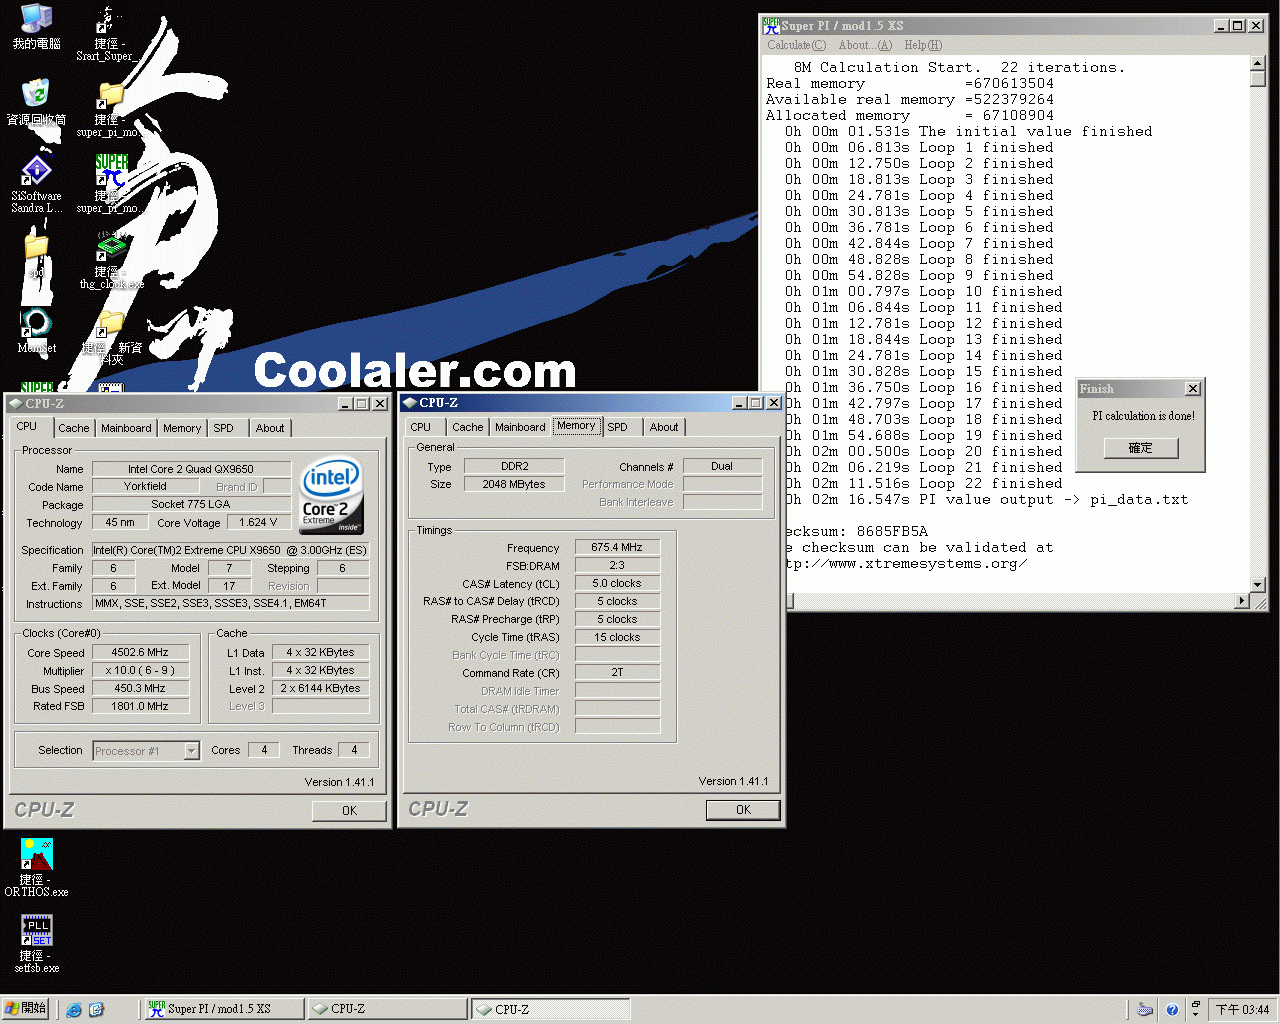Click OK in the CPU-Z Memory window

coord(743,810)
